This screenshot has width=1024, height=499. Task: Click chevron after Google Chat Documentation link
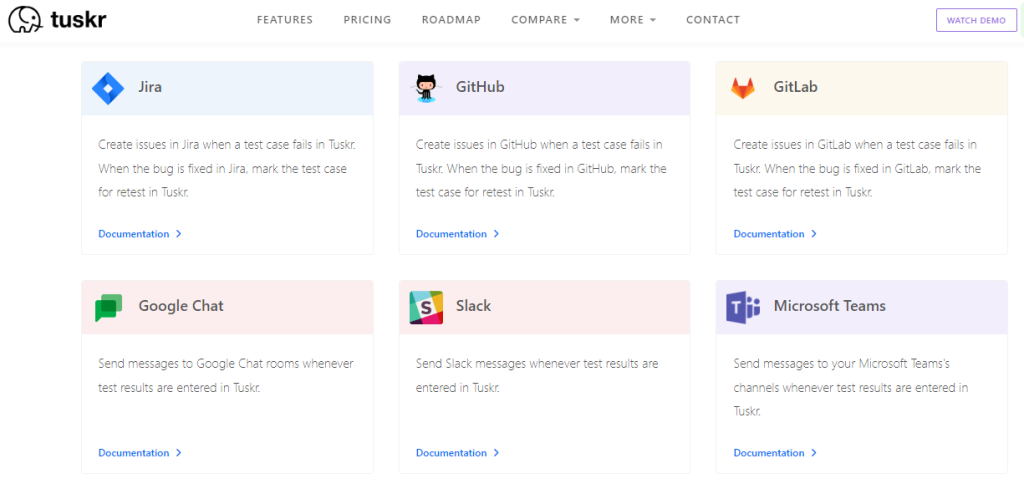point(179,453)
